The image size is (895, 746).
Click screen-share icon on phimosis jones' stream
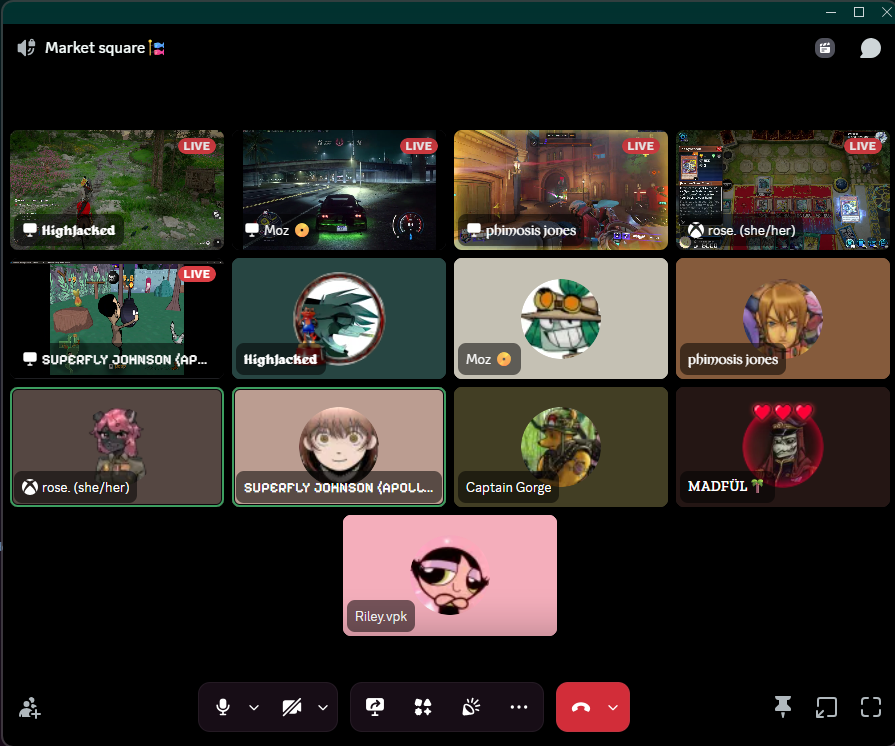click(x=474, y=230)
